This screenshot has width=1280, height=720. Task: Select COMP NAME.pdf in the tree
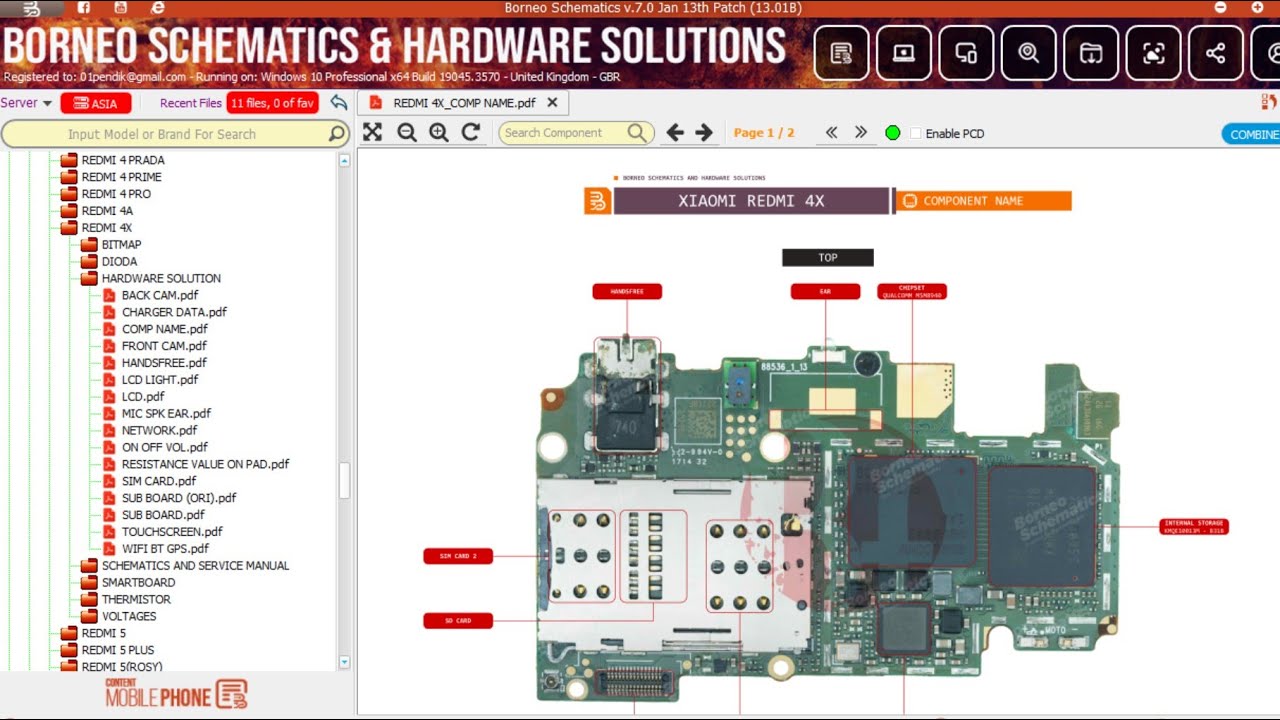pyautogui.click(x=165, y=329)
